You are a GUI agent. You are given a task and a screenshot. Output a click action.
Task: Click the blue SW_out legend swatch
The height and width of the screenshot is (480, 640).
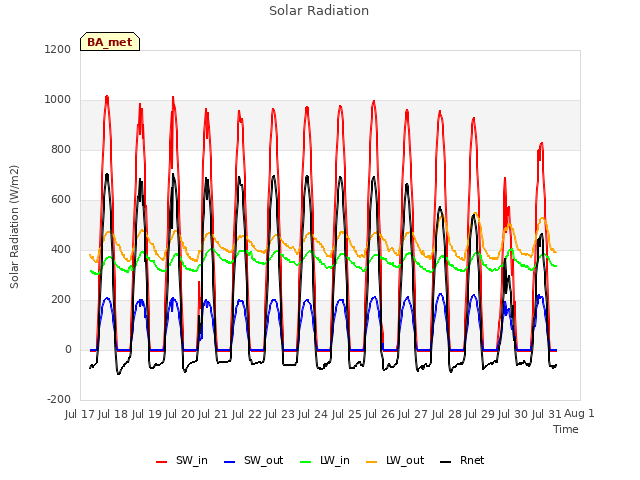point(230,462)
